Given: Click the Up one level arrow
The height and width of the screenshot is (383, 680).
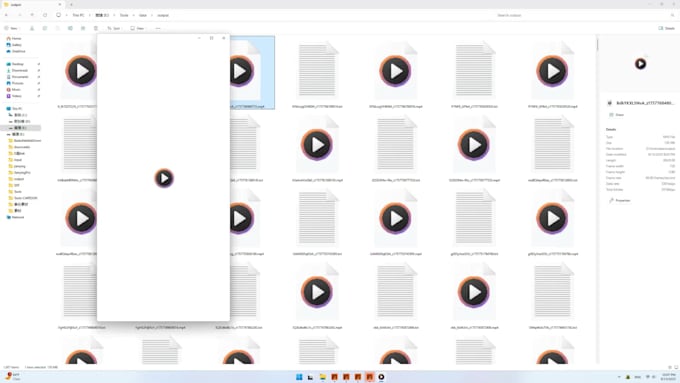Looking at the screenshot, I should pos(32,15).
